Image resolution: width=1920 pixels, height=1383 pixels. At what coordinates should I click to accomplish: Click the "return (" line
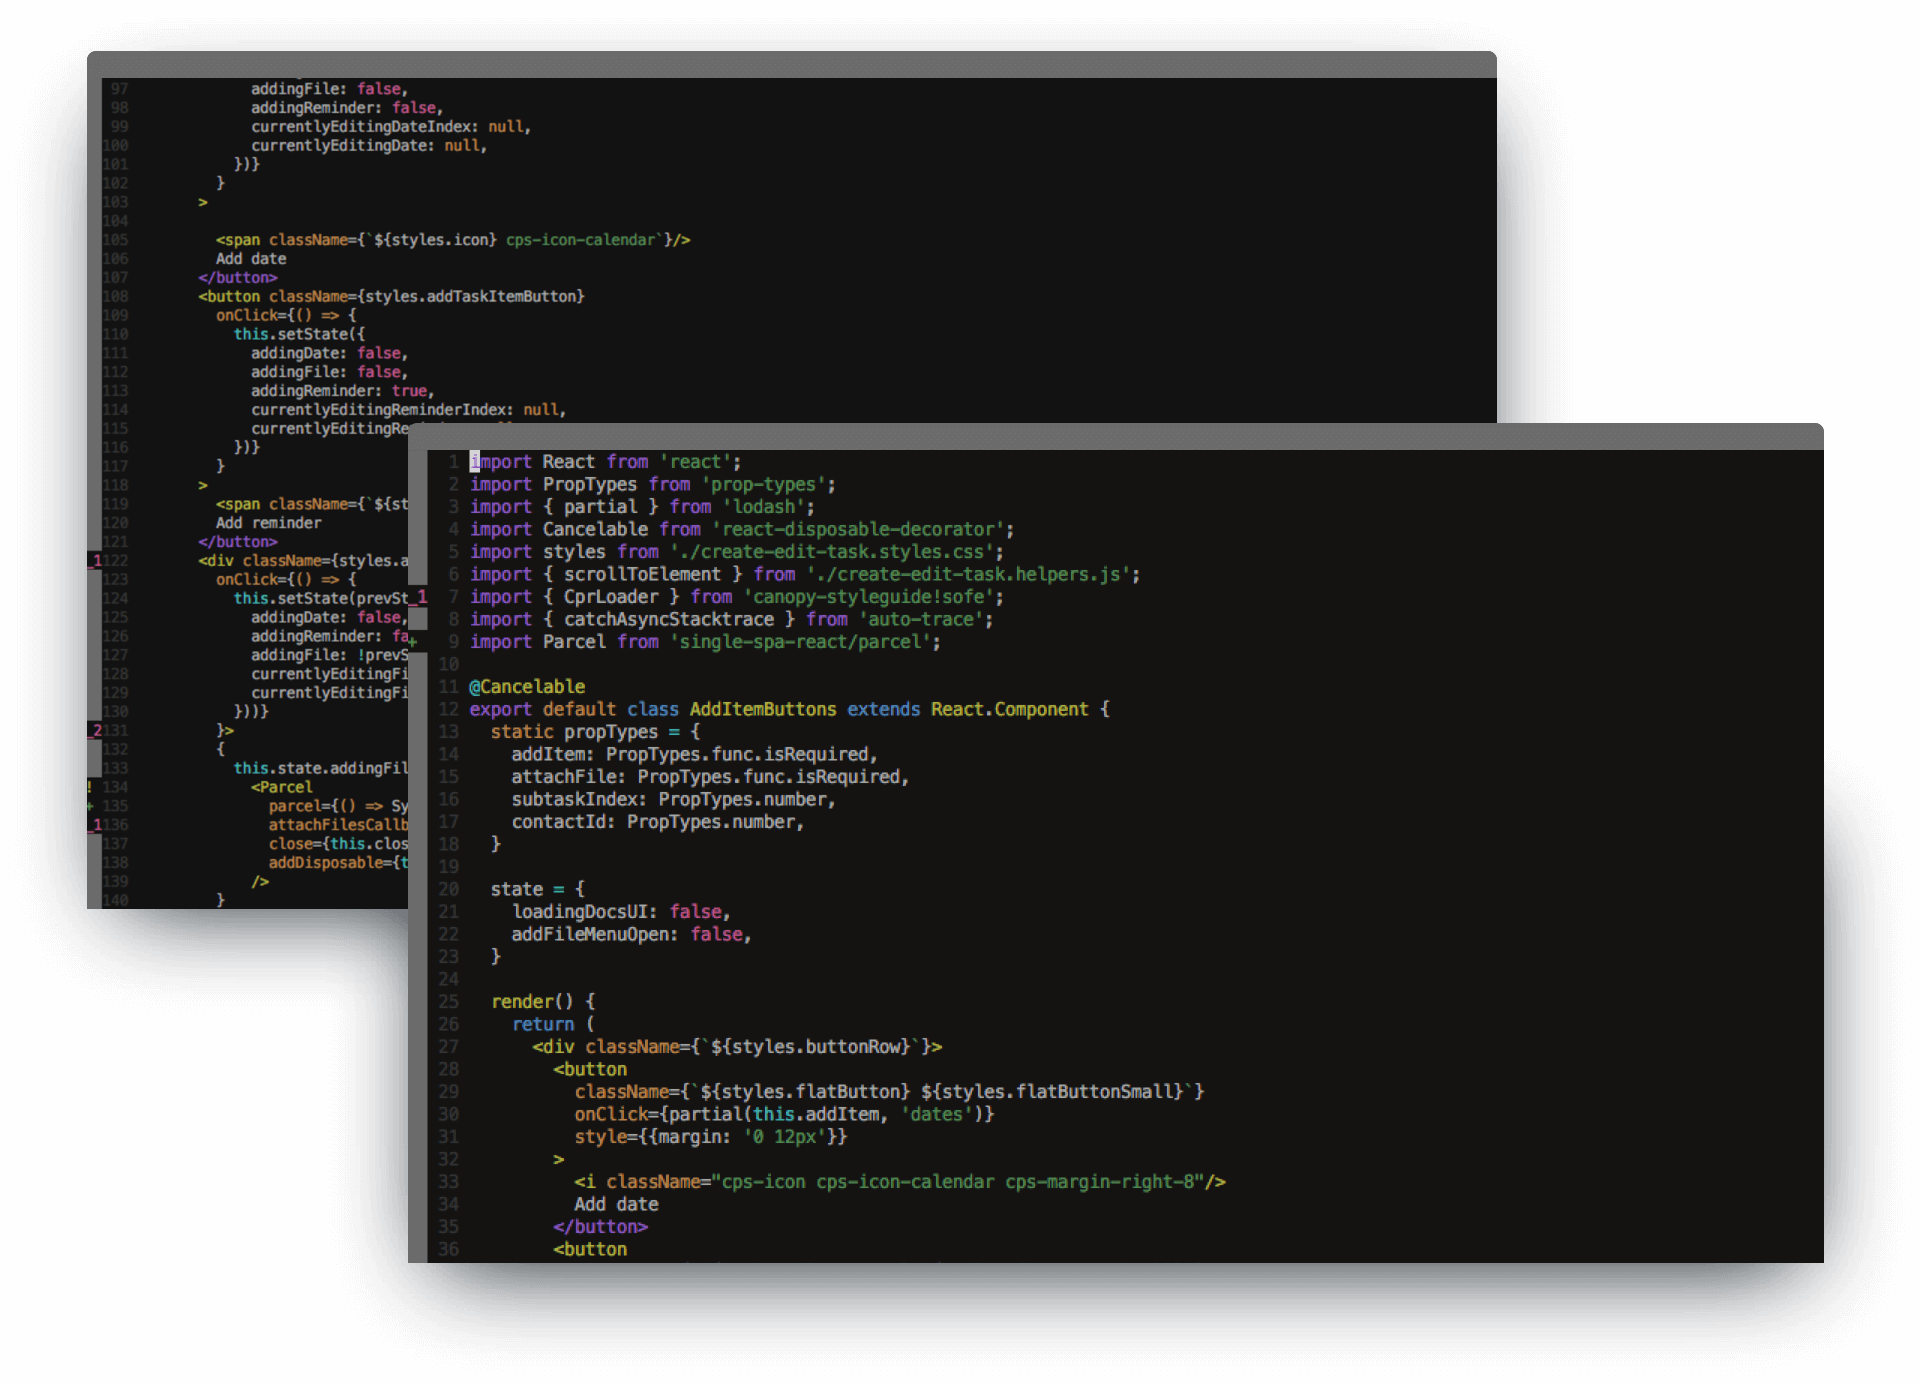[553, 1024]
